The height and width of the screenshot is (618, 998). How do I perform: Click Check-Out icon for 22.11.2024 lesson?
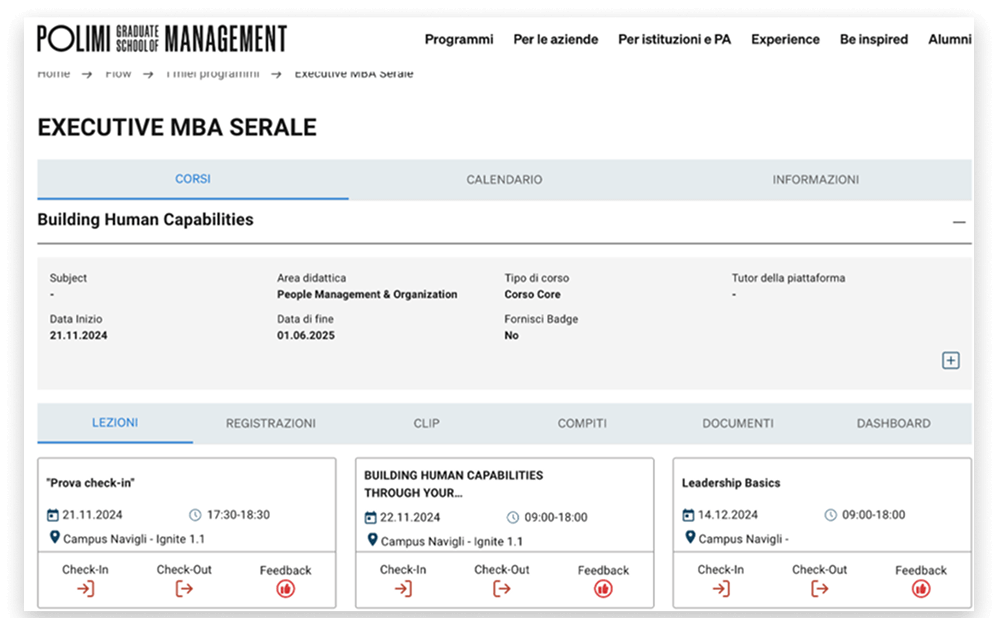[x=502, y=588]
